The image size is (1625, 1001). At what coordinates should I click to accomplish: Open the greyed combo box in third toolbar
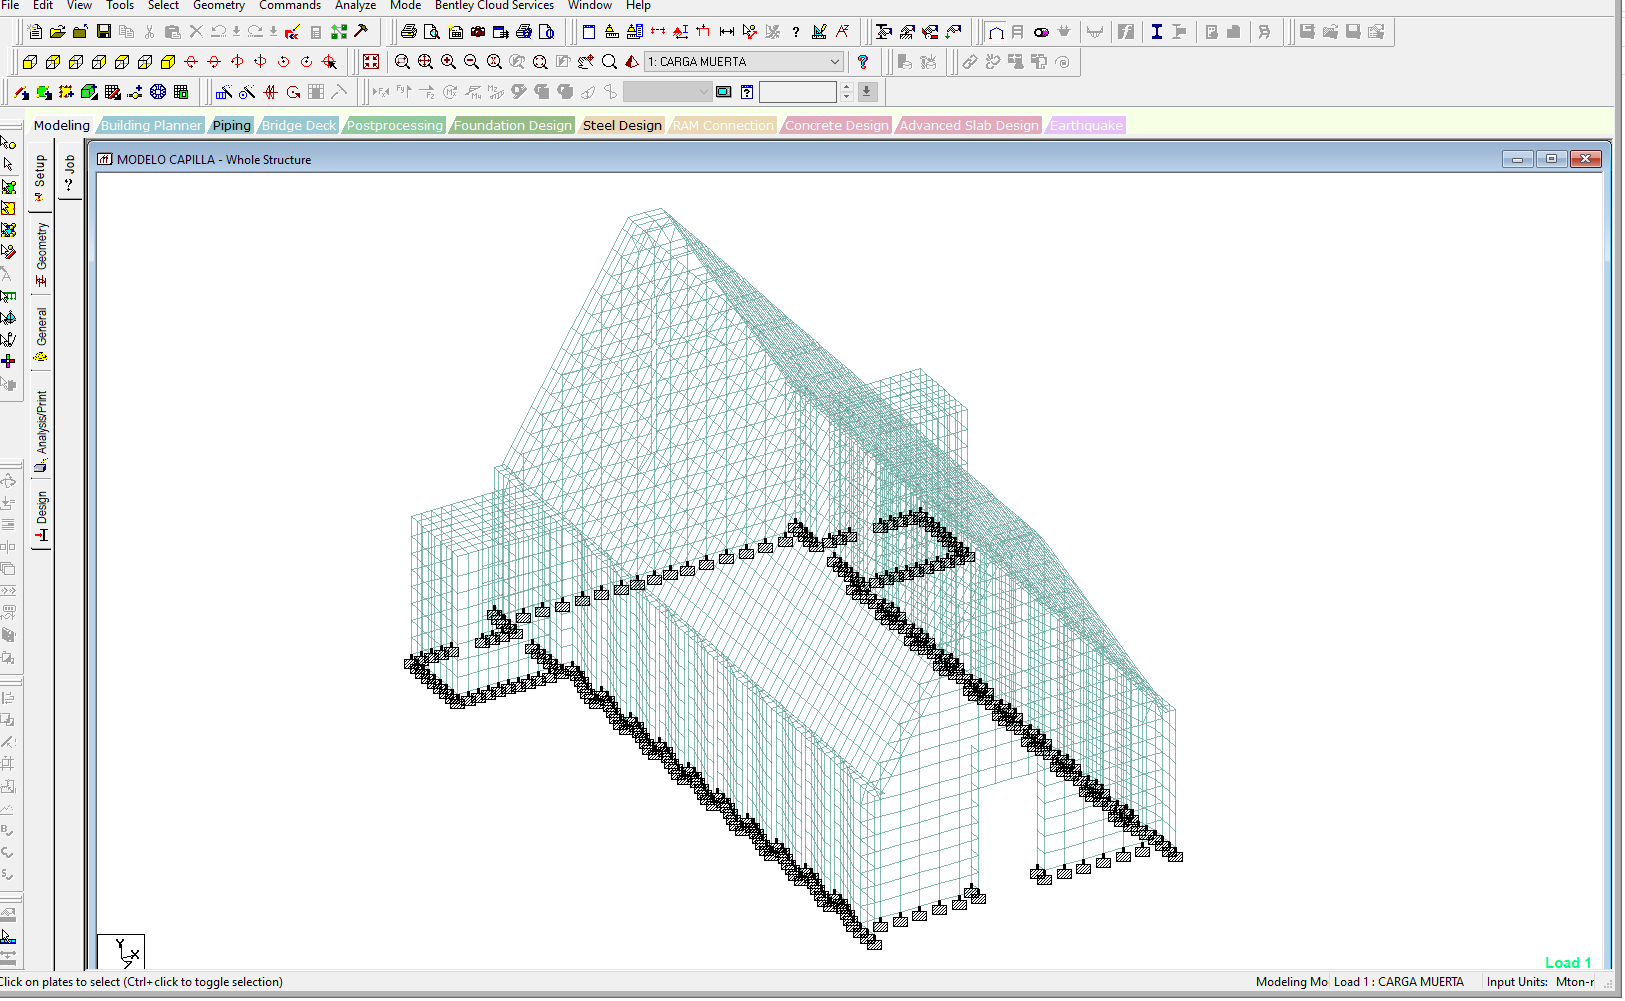(x=667, y=92)
